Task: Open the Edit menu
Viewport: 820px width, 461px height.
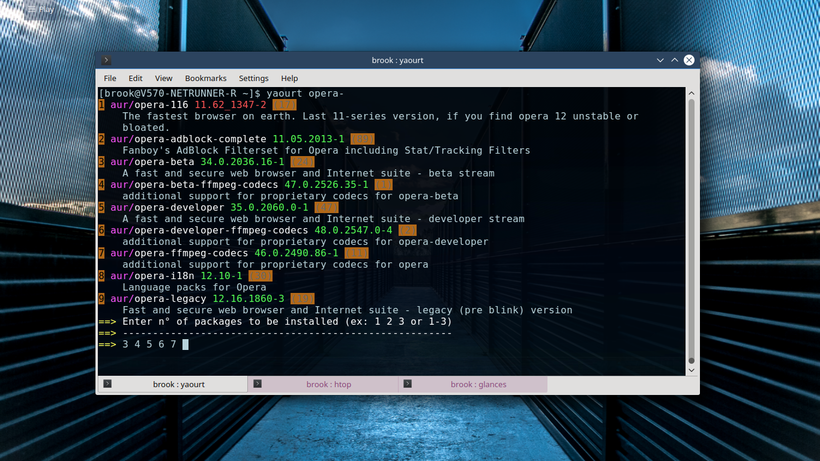Action: 135,78
